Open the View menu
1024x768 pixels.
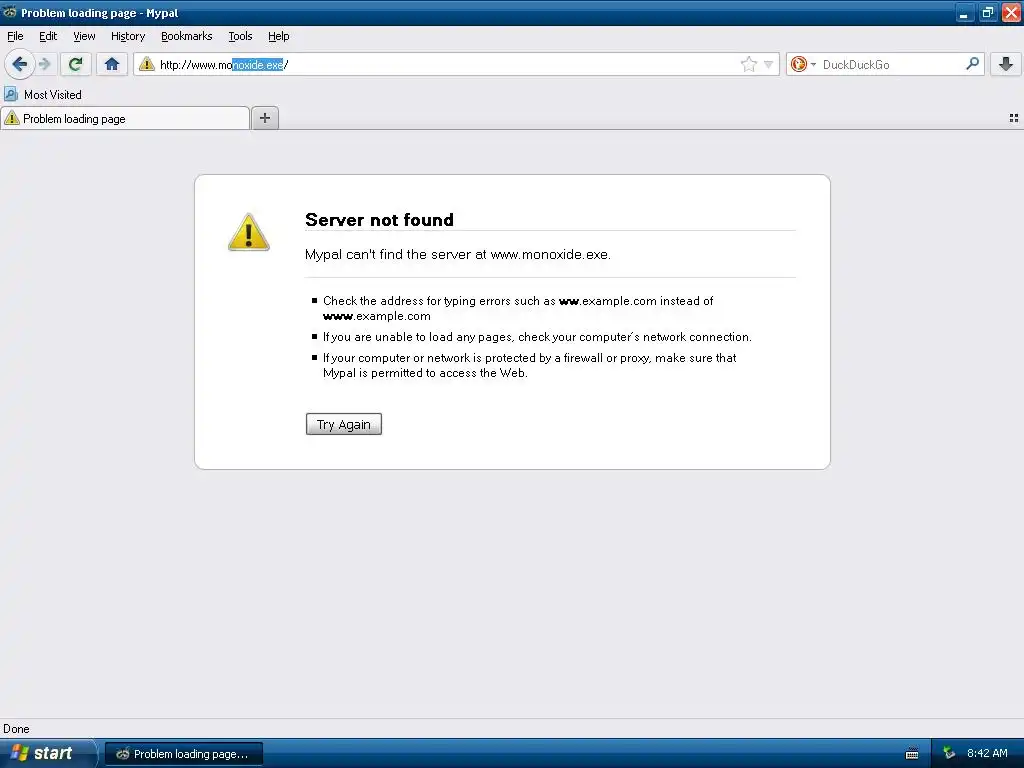point(84,36)
